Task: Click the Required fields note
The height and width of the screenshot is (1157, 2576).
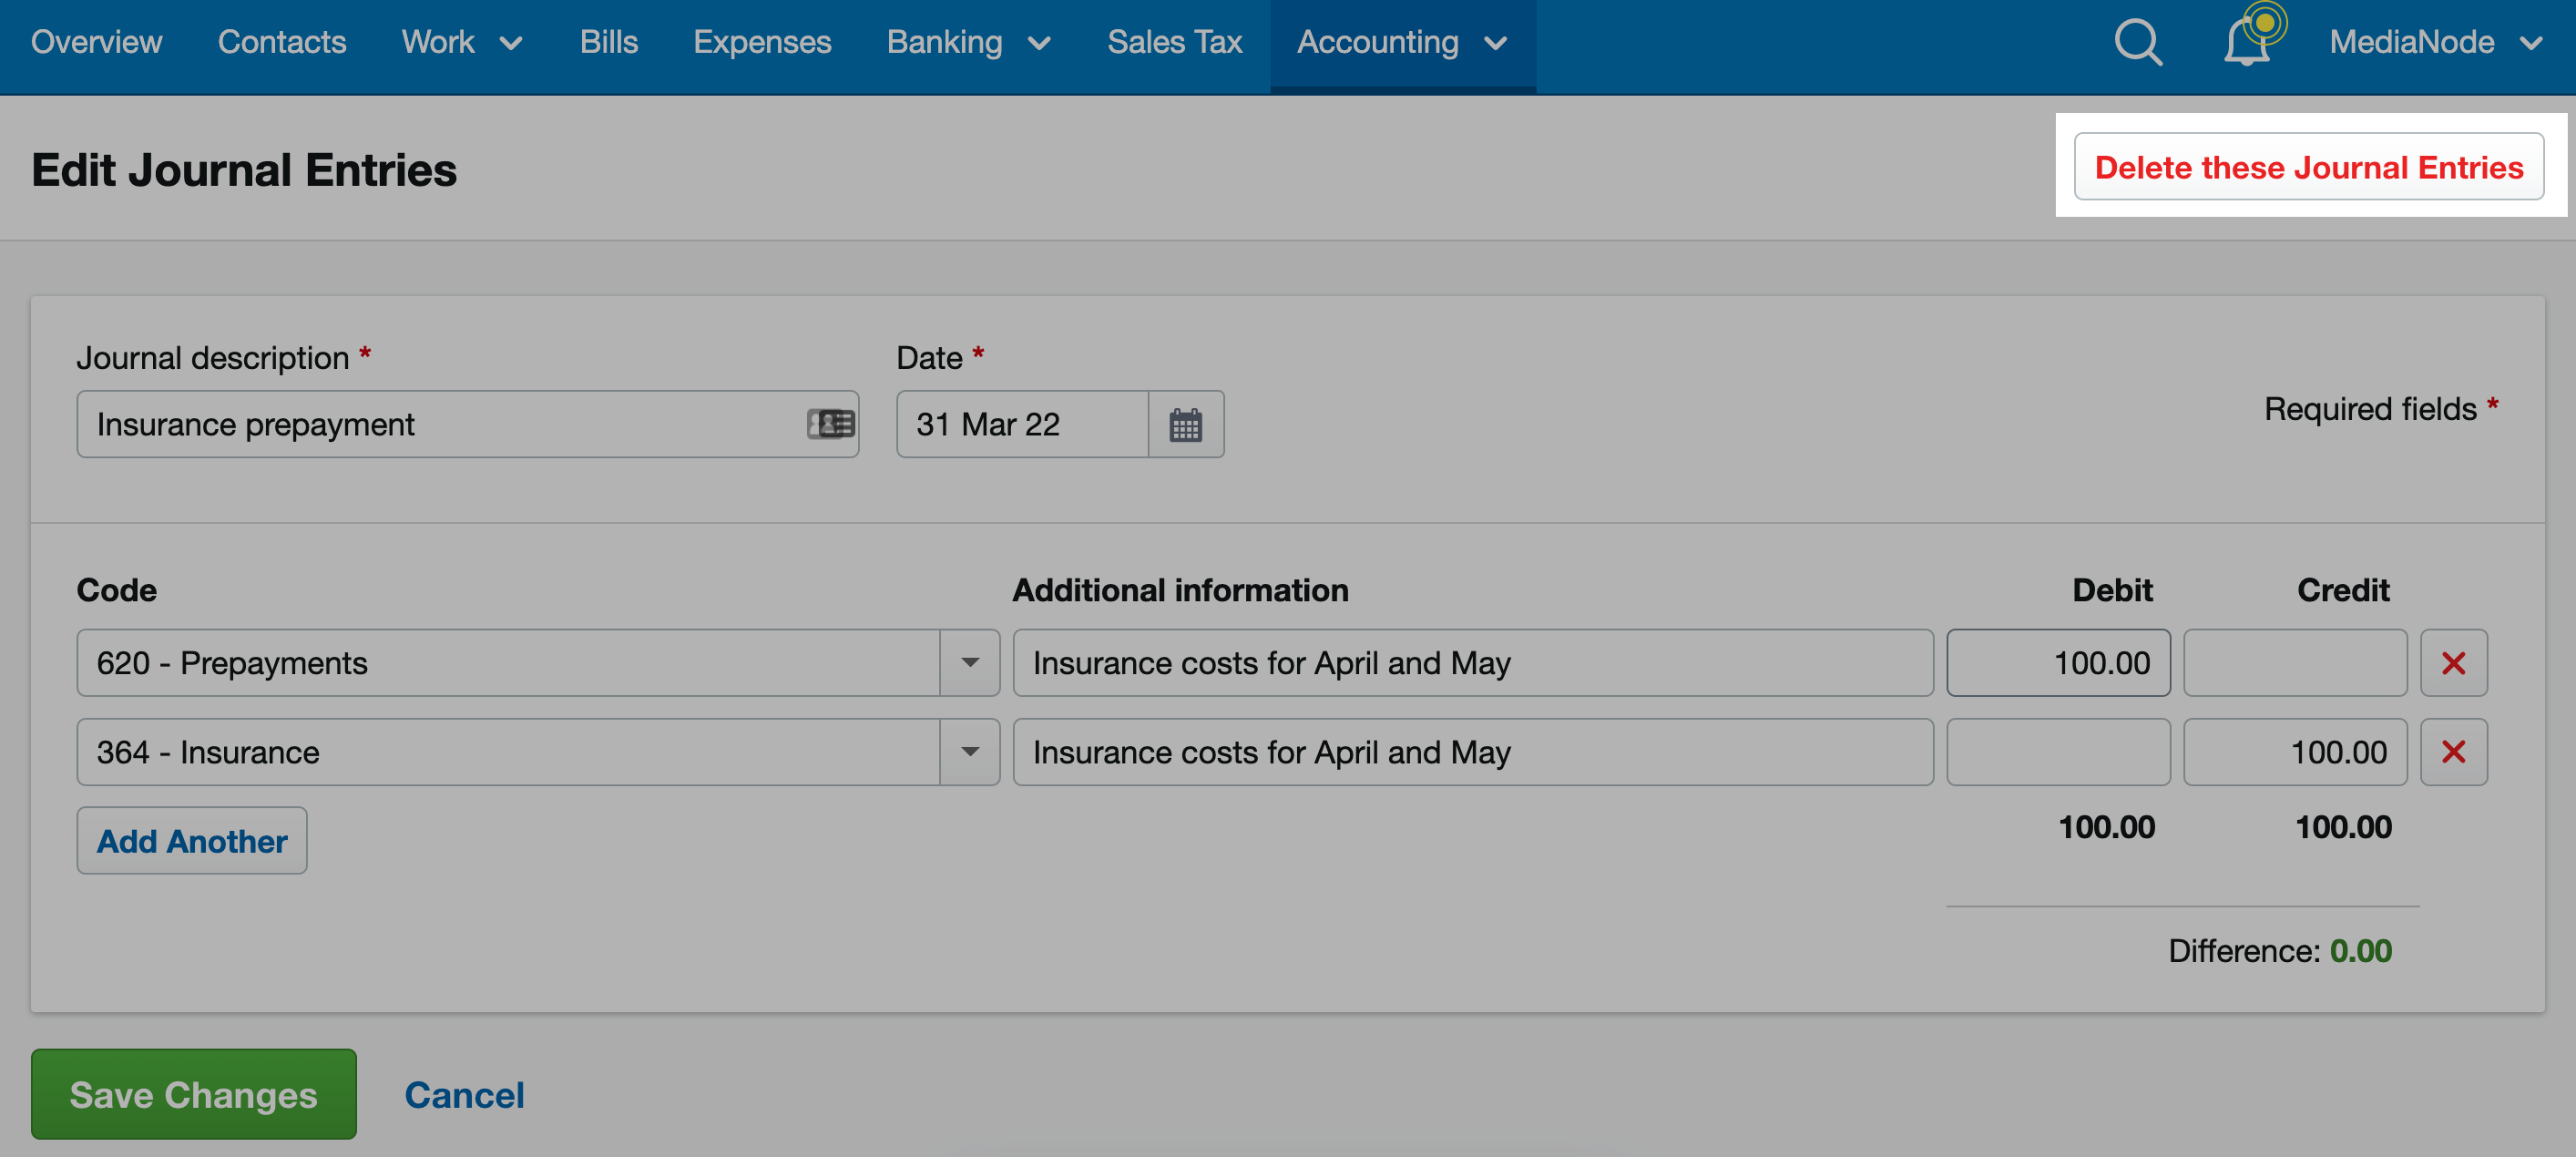Action: (2381, 409)
